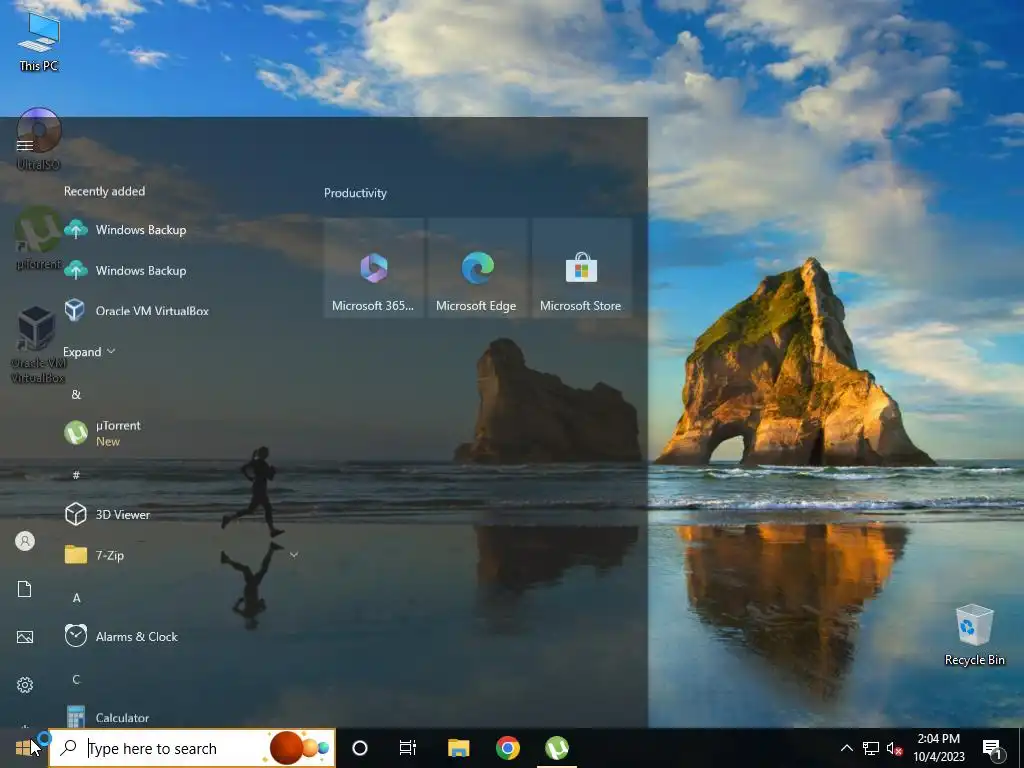Open File Explorer from the taskbar
The width and height of the screenshot is (1024, 768).
(458, 748)
